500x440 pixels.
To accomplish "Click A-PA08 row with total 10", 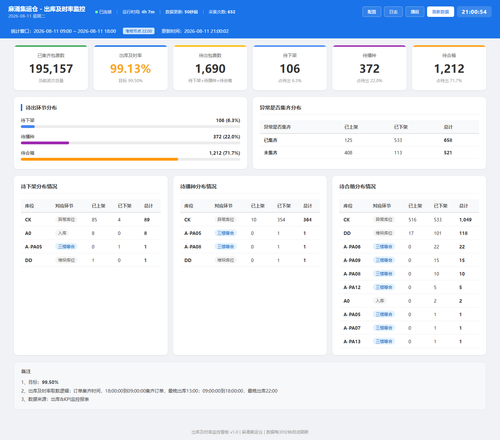I will [409, 274].
